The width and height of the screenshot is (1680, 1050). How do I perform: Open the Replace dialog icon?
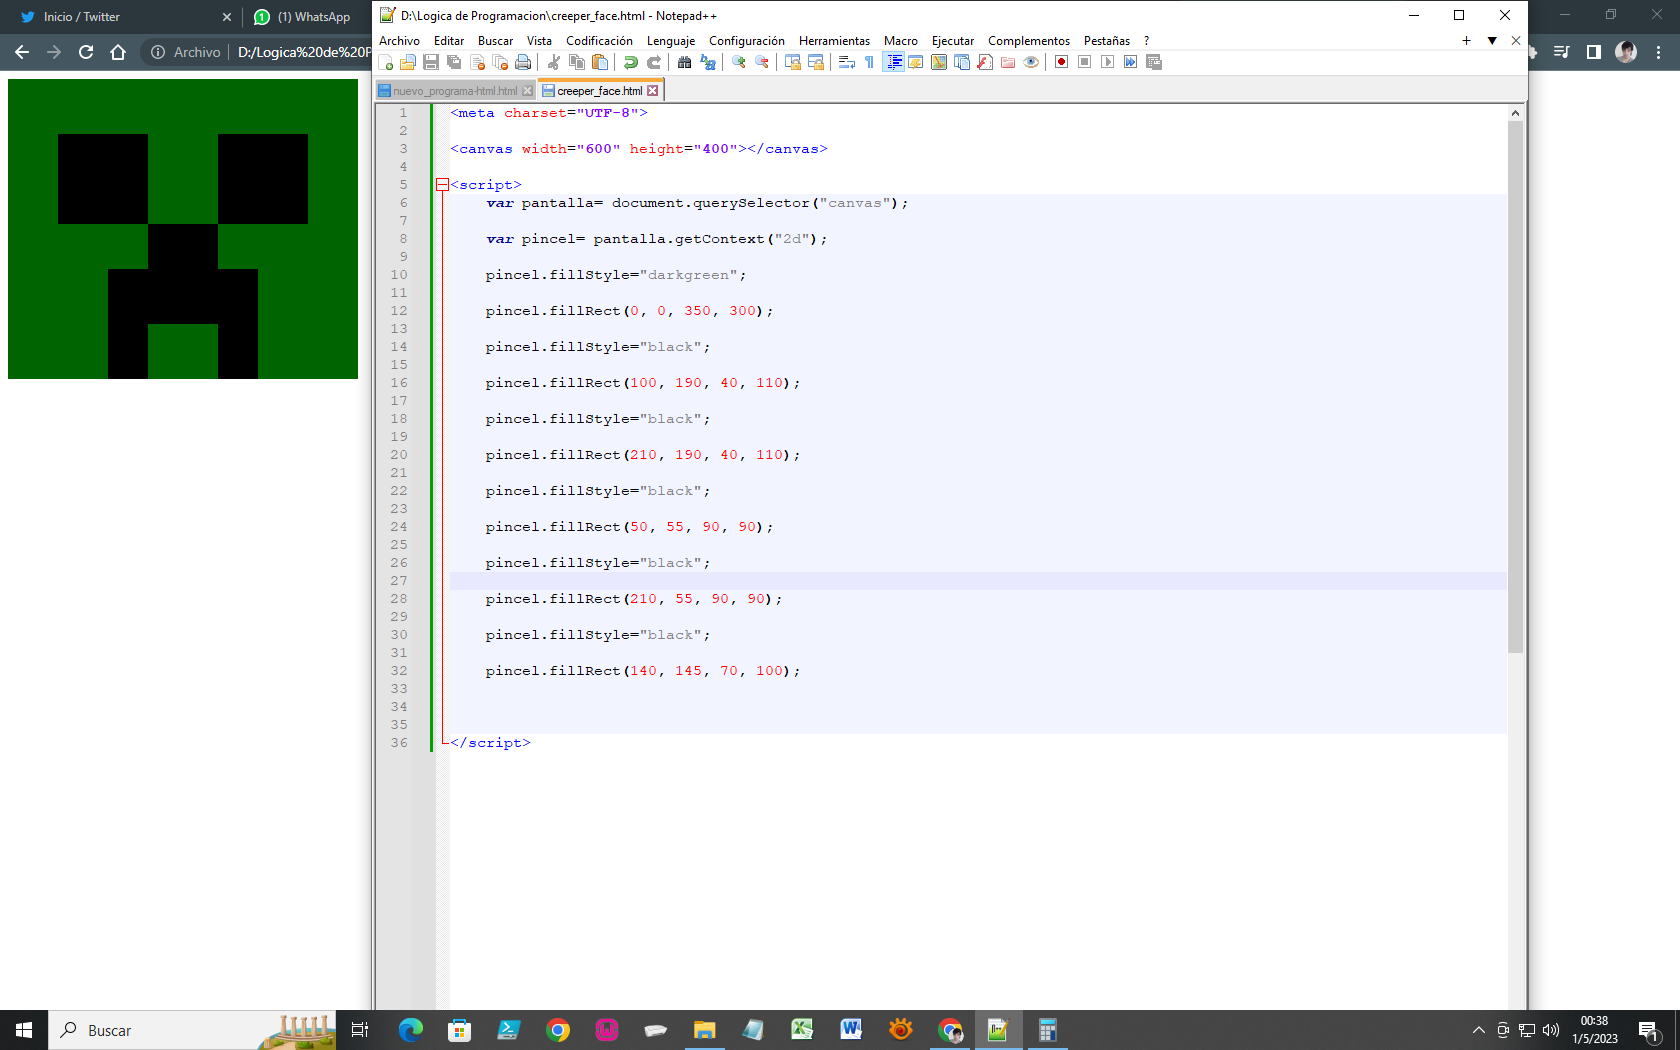[708, 62]
